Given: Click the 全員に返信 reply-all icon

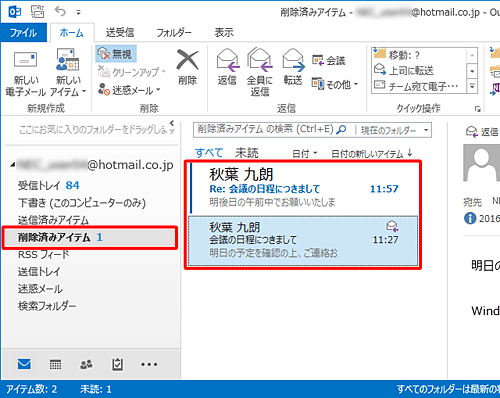Looking at the screenshot, I should coord(260,60).
